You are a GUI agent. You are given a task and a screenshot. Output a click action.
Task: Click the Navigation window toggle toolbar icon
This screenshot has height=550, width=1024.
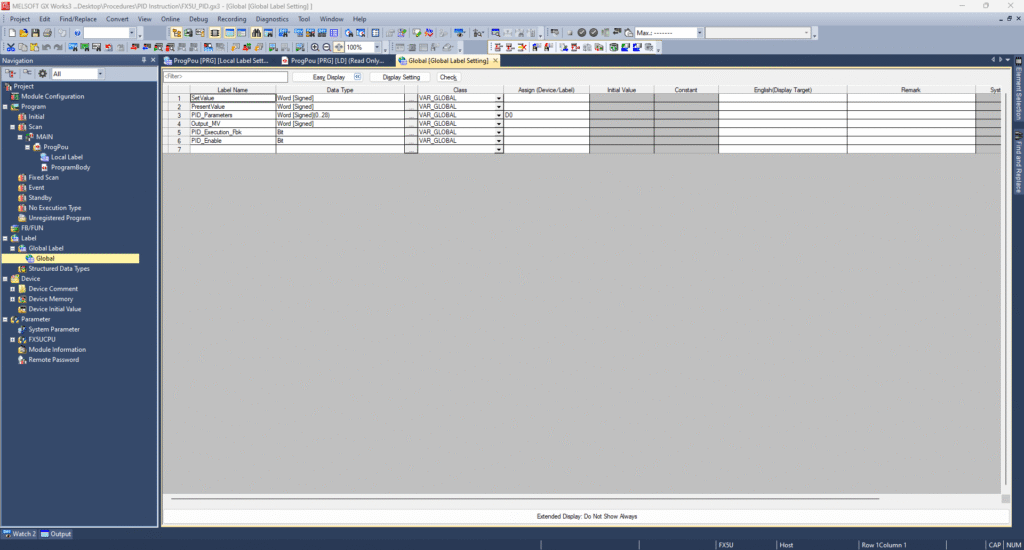pyautogui.click(x=176, y=33)
